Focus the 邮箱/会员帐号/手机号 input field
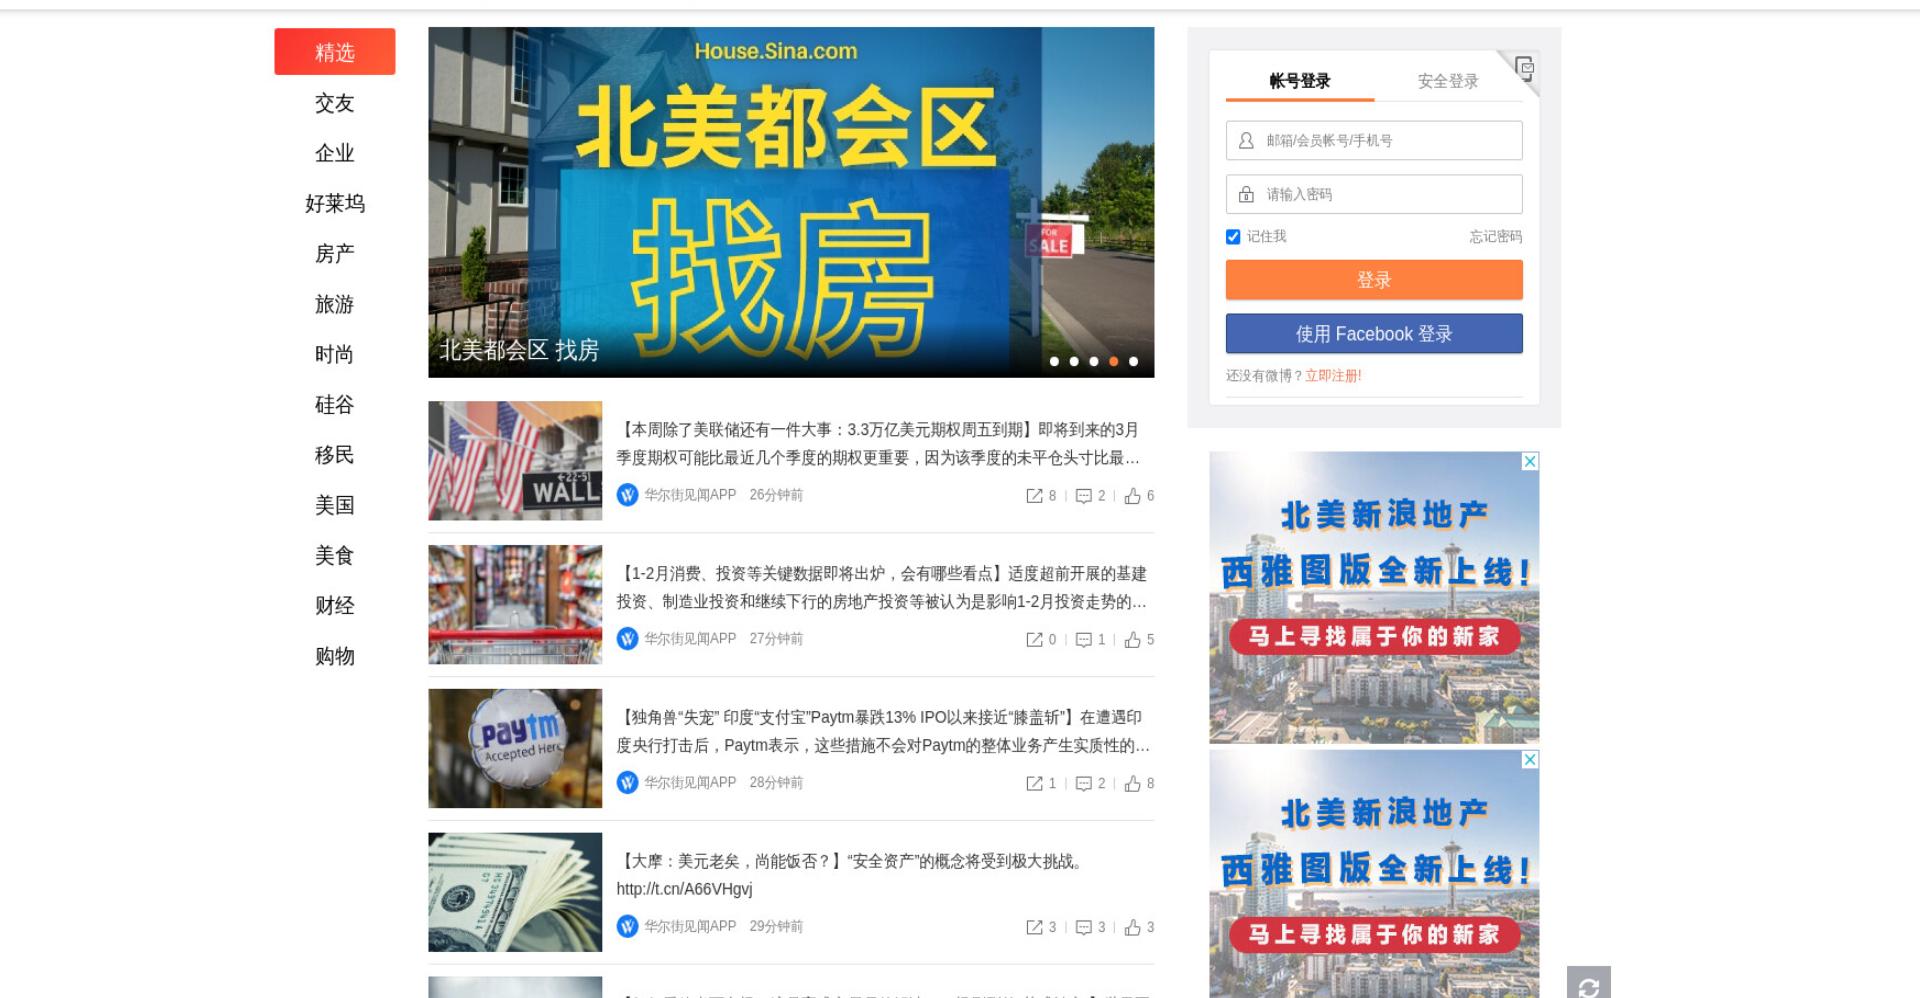This screenshot has width=1920, height=998. pos(1374,141)
